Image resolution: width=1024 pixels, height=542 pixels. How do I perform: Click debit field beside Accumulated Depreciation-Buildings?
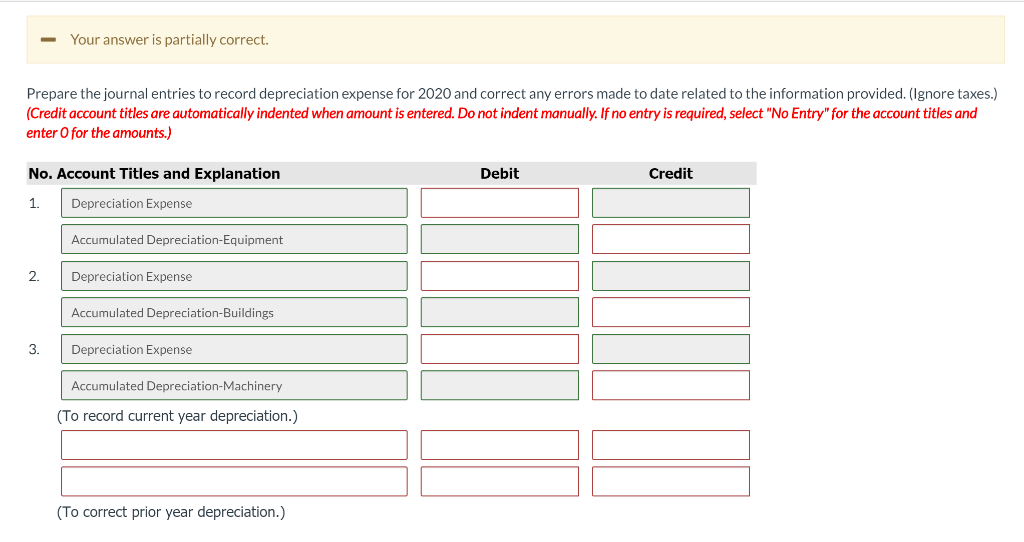500,312
